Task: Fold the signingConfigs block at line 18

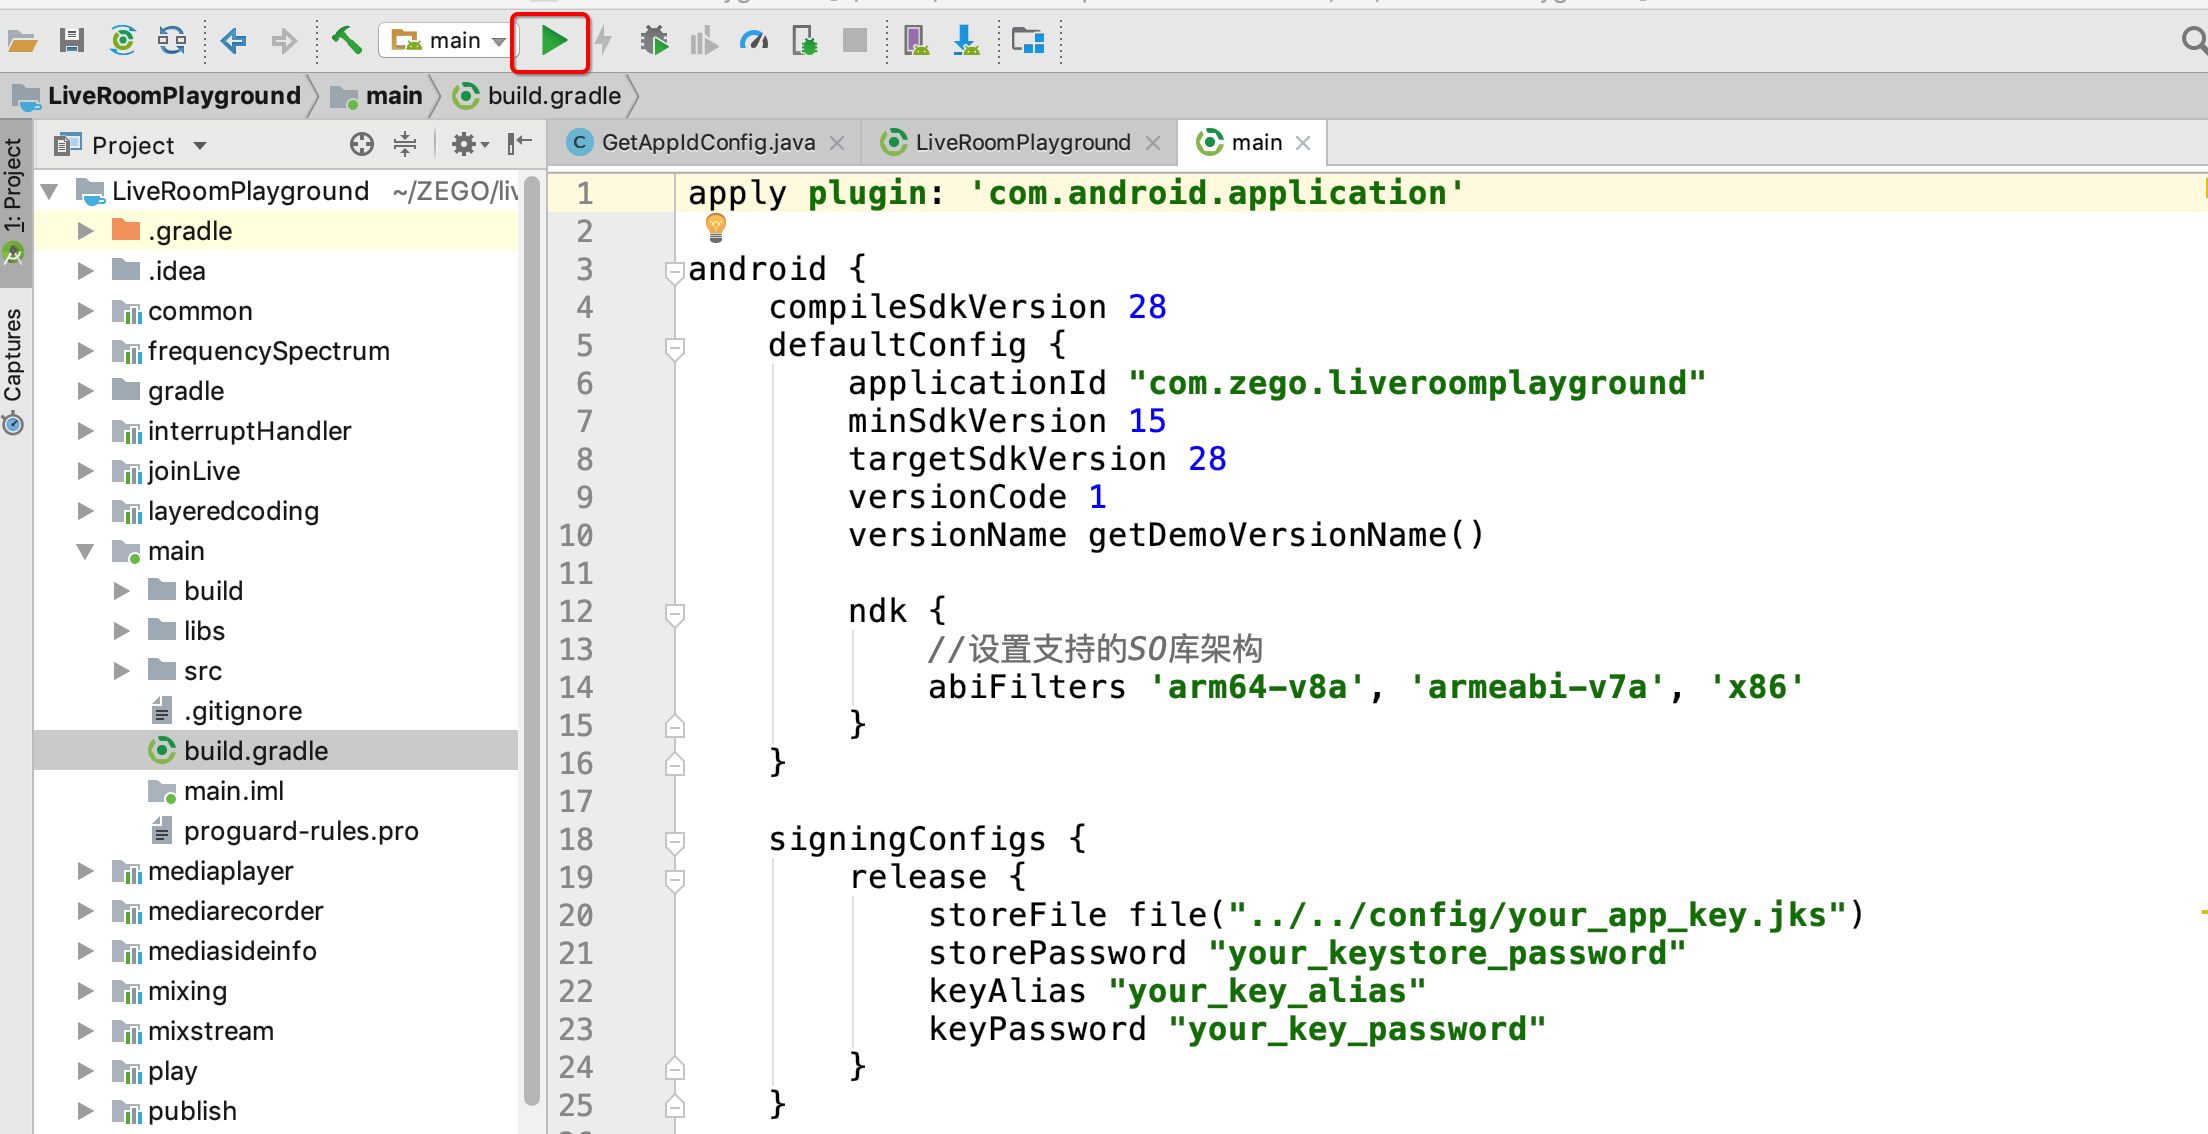Action: (675, 841)
